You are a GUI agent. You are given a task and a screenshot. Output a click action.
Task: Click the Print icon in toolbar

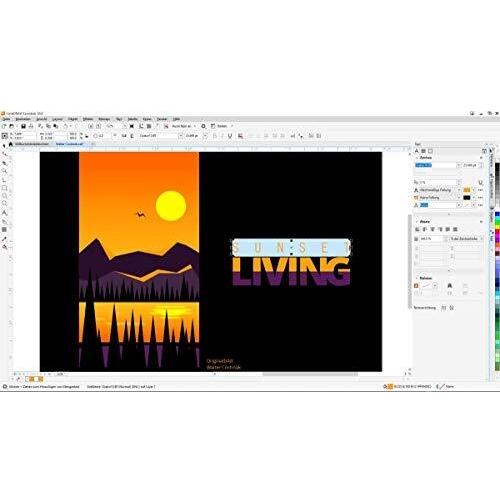point(31,126)
